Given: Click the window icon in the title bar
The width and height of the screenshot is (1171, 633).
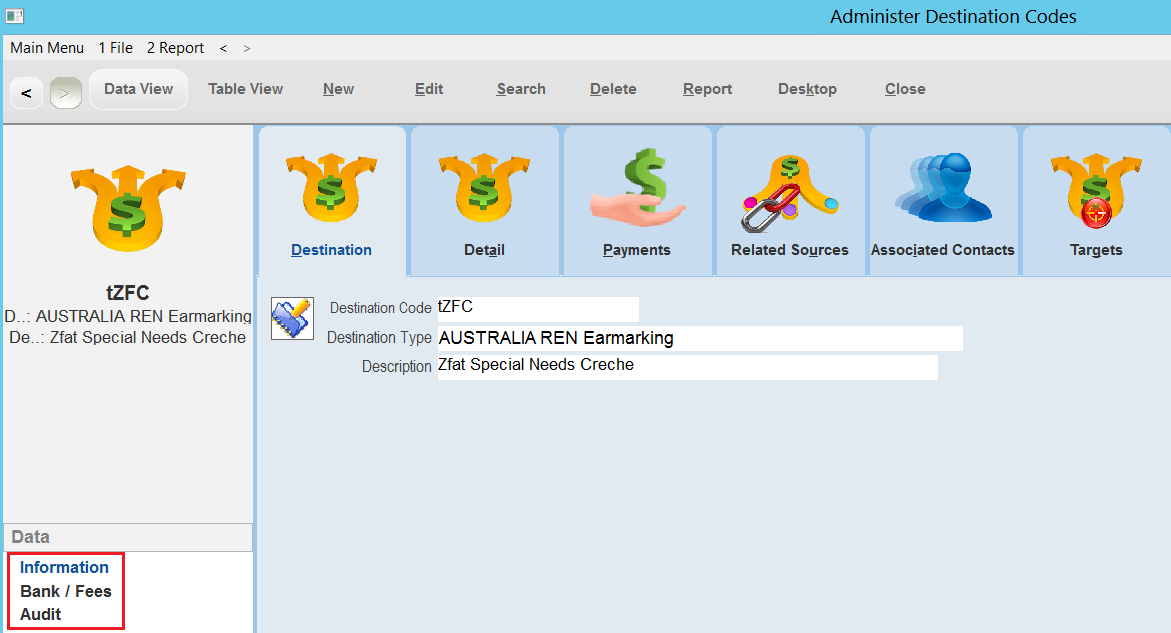Looking at the screenshot, I should pyautogui.click(x=15, y=16).
